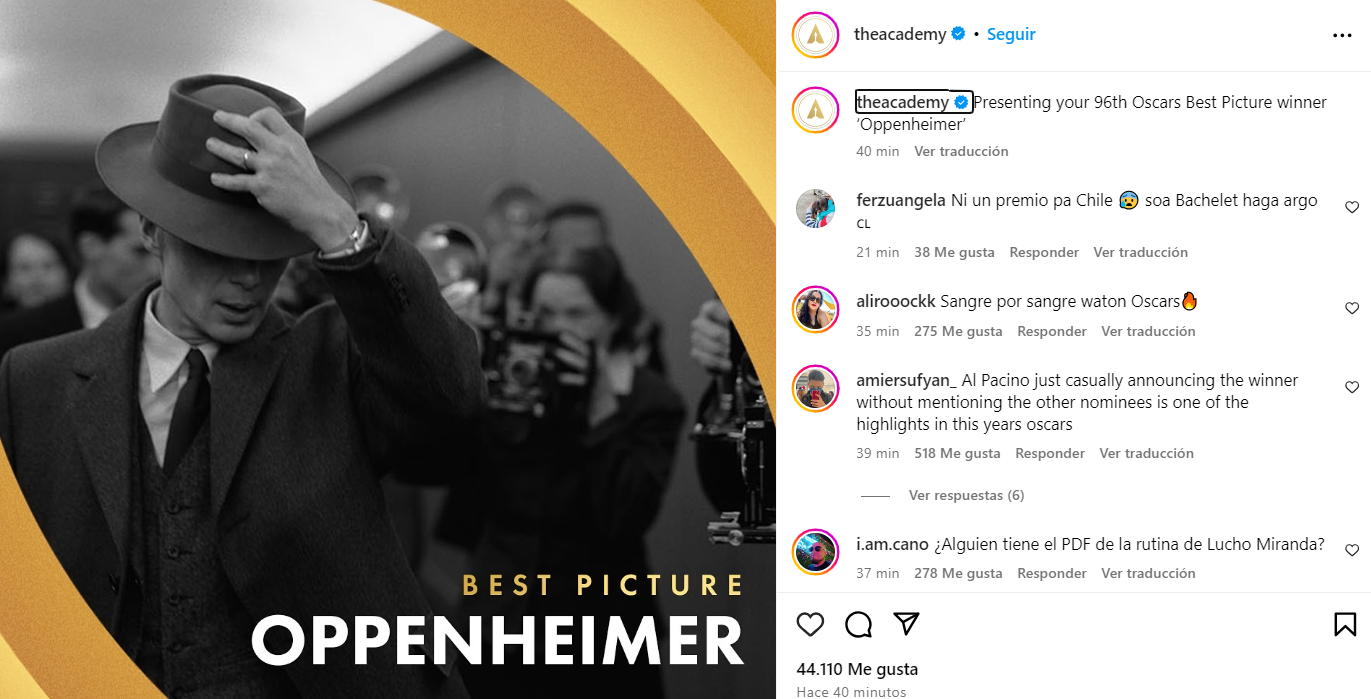Image resolution: width=1371 pixels, height=699 pixels.
Task: Open the three-dot more options menu
Action: (1342, 35)
